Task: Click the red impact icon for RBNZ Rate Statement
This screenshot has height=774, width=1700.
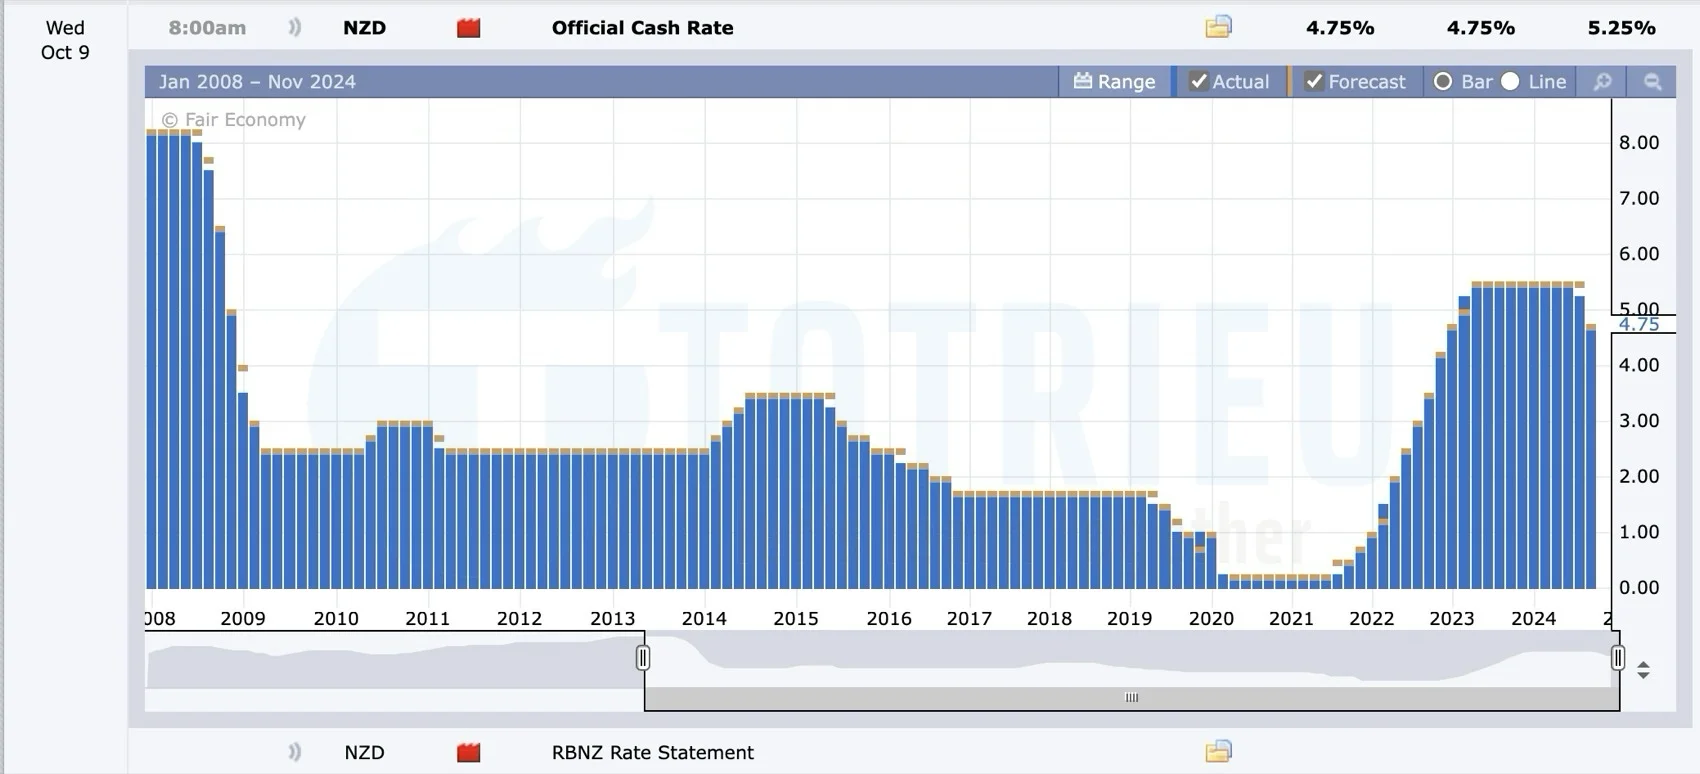Action: click(x=468, y=752)
